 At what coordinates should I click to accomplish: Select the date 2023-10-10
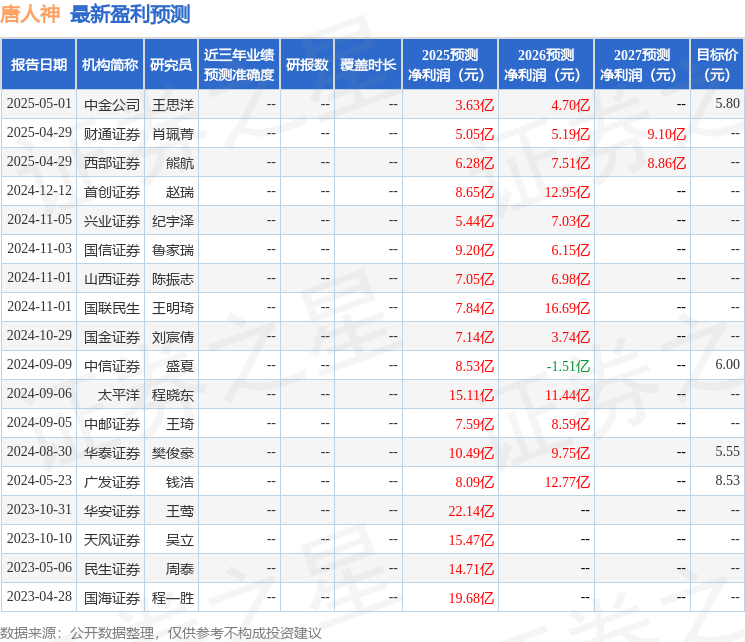pos(39,538)
